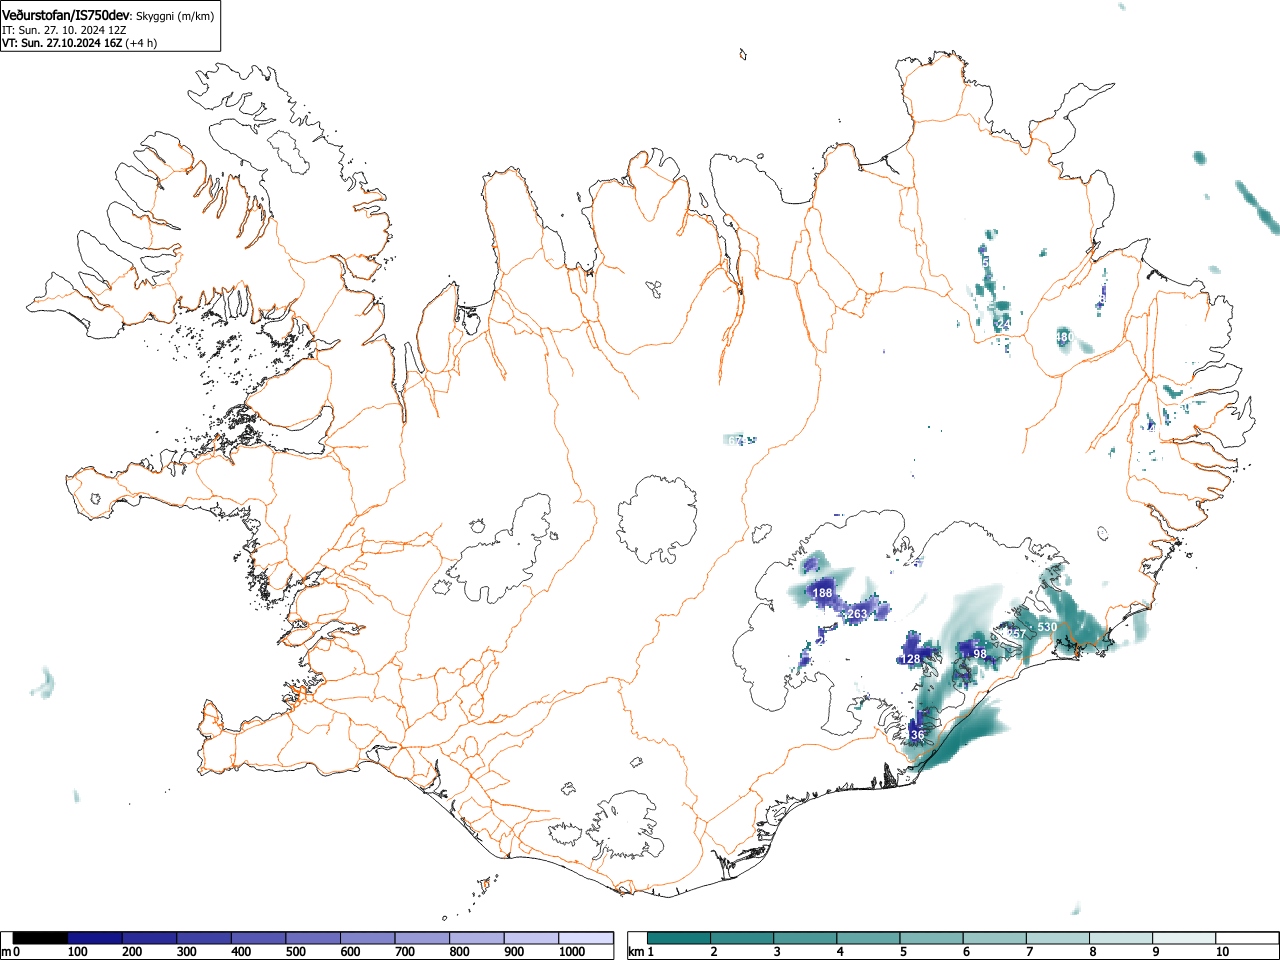The width and height of the screenshot is (1280, 960).
Task: Click the 263 visibility value on the map
Action: tap(857, 613)
